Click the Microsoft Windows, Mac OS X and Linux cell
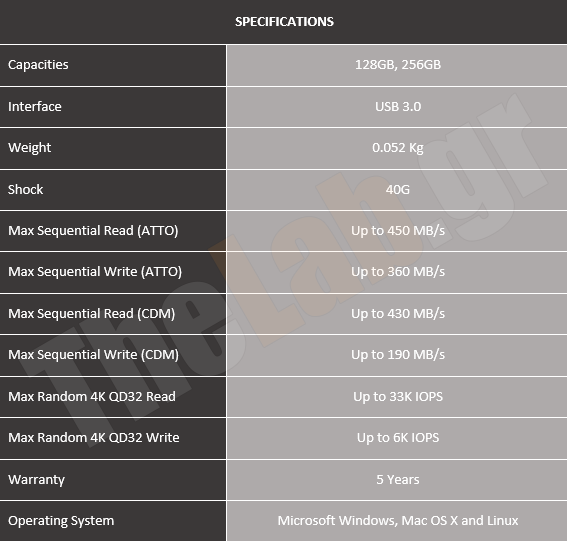567x541 pixels. pos(398,520)
